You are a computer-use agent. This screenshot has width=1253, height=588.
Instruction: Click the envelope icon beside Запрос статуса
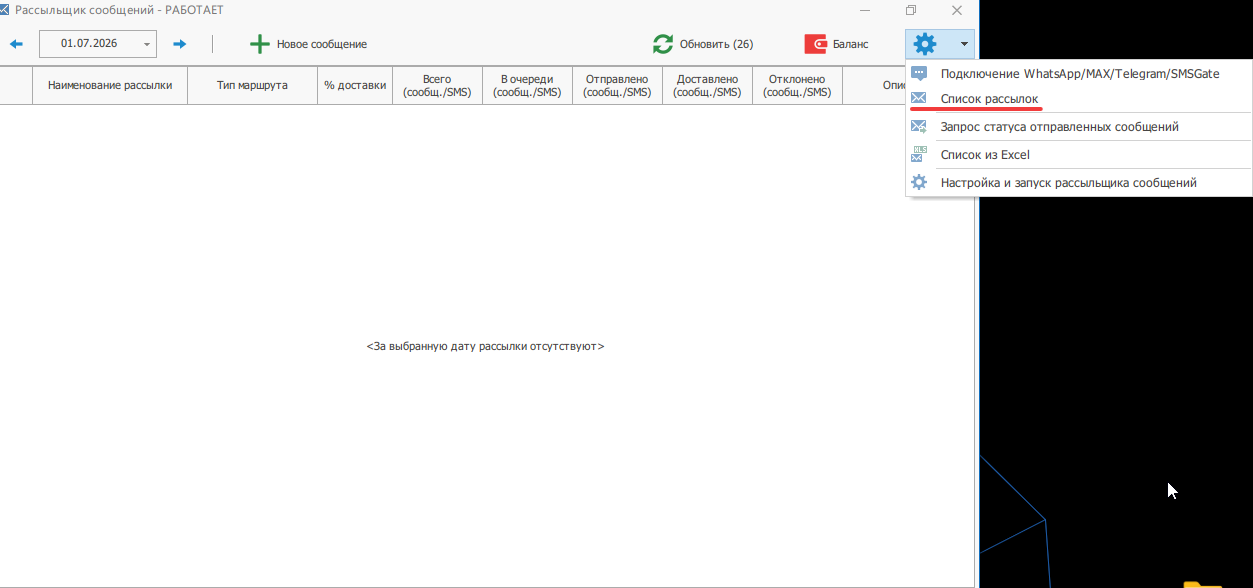pos(919,127)
